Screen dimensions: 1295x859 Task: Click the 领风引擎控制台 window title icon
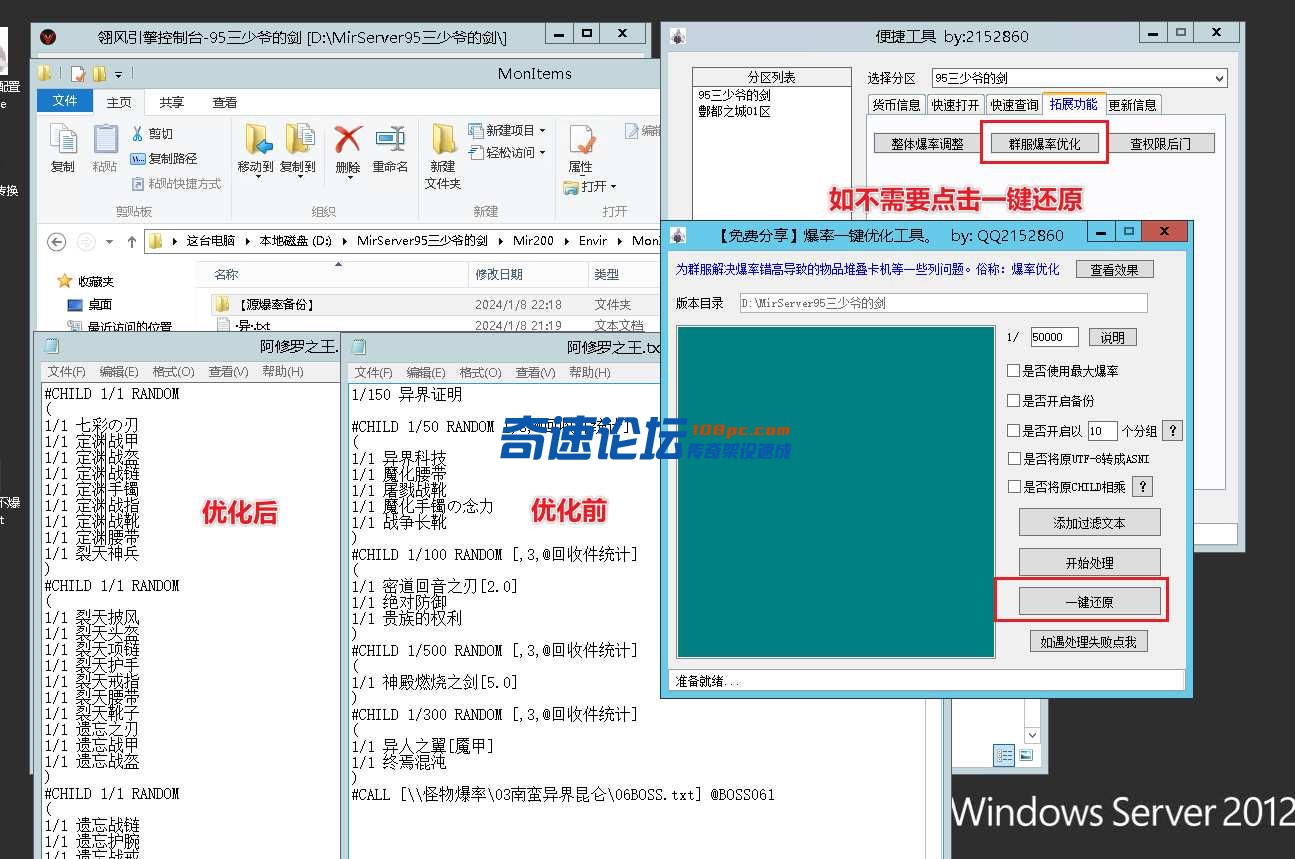click(47, 37)
